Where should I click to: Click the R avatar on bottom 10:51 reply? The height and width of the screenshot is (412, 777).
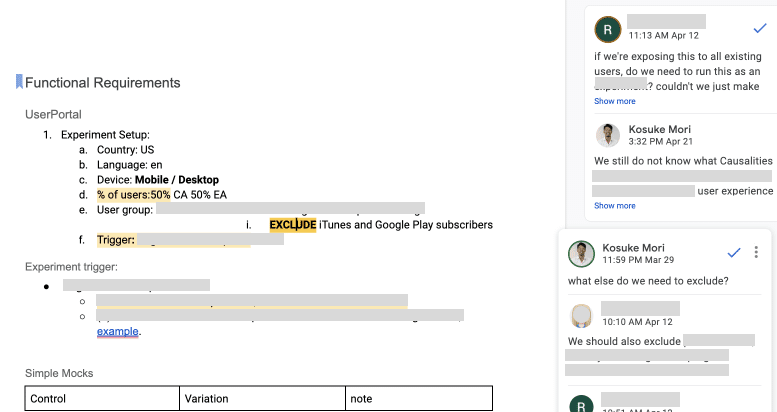point(581,405)
